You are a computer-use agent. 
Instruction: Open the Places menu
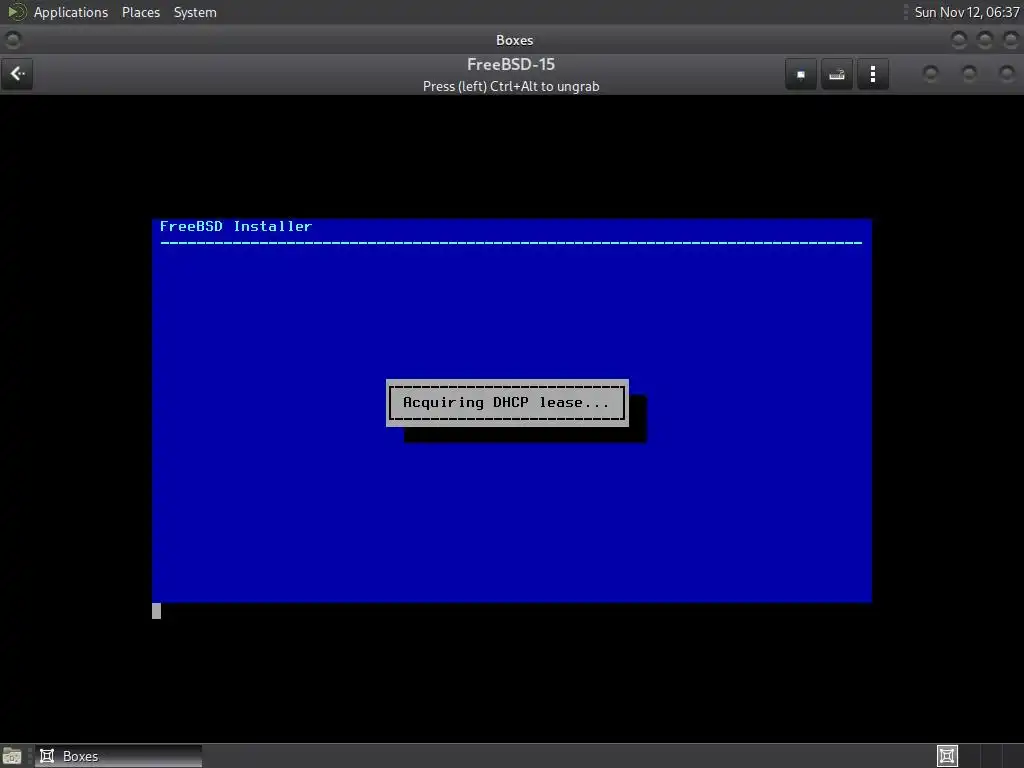click(140, 12)
